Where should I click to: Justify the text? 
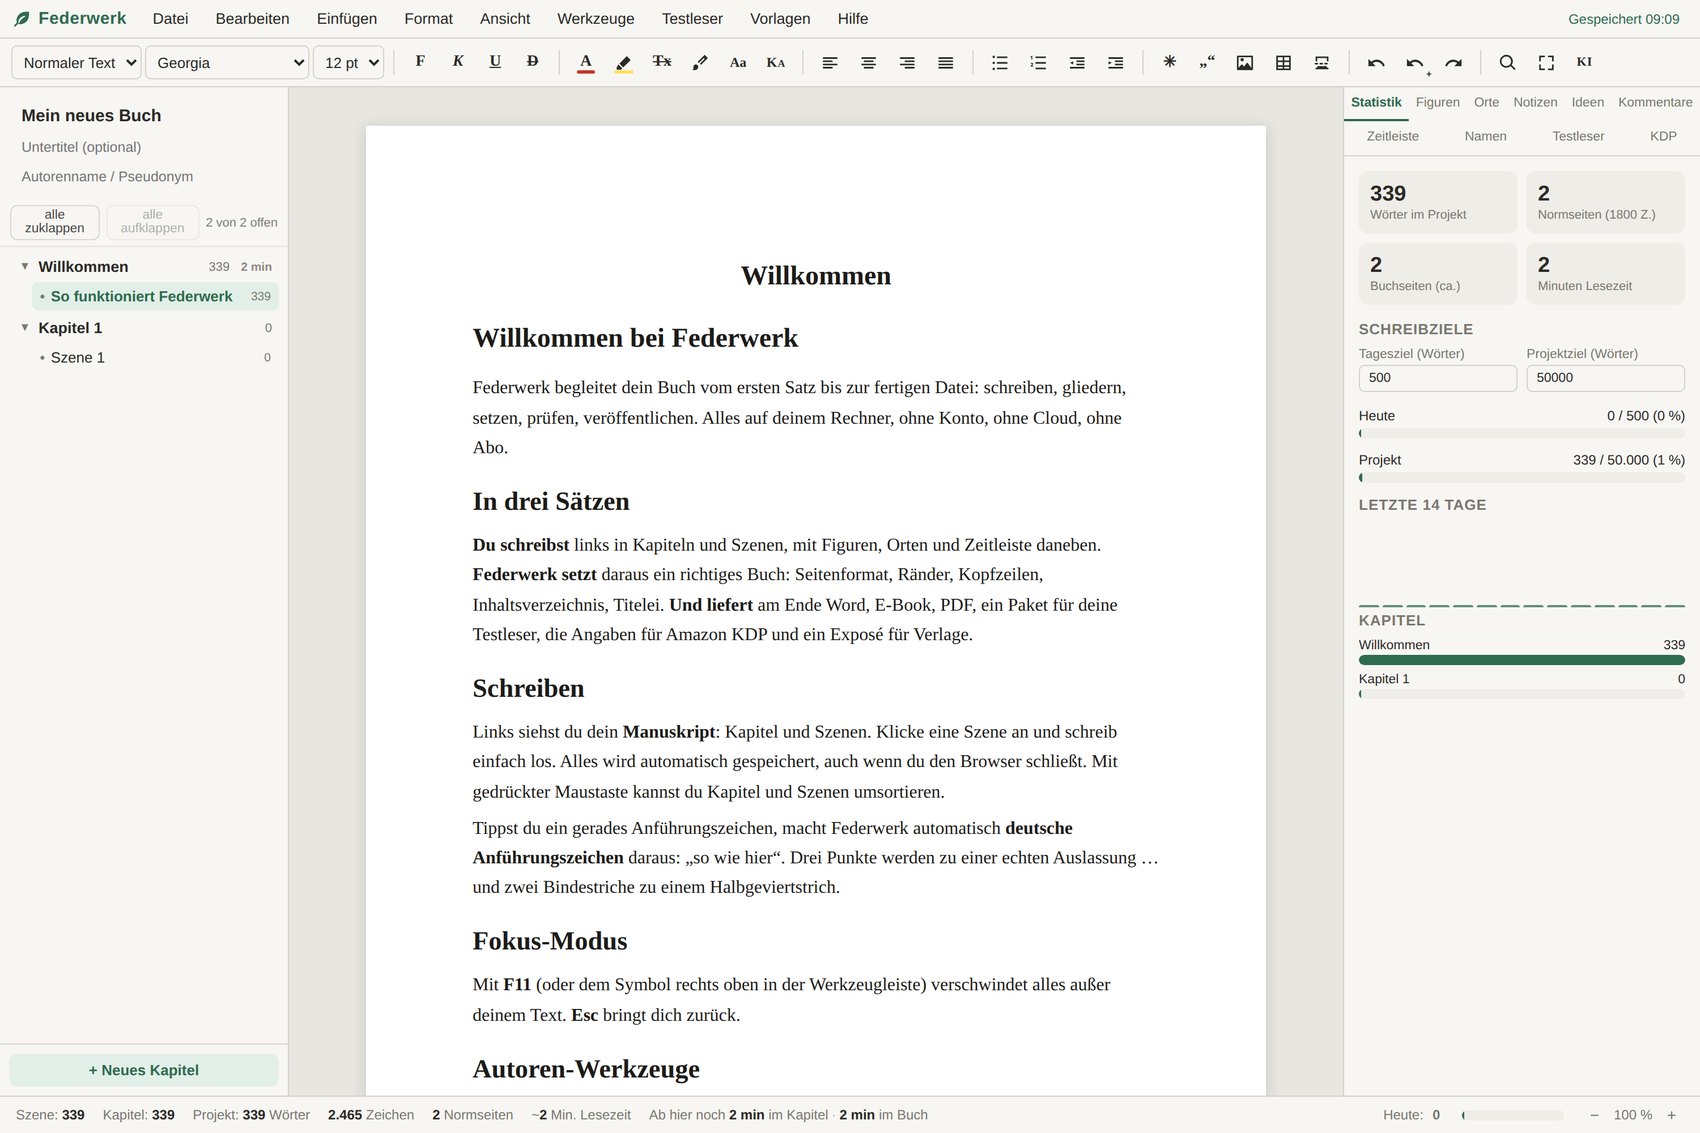tap(946, 62)
